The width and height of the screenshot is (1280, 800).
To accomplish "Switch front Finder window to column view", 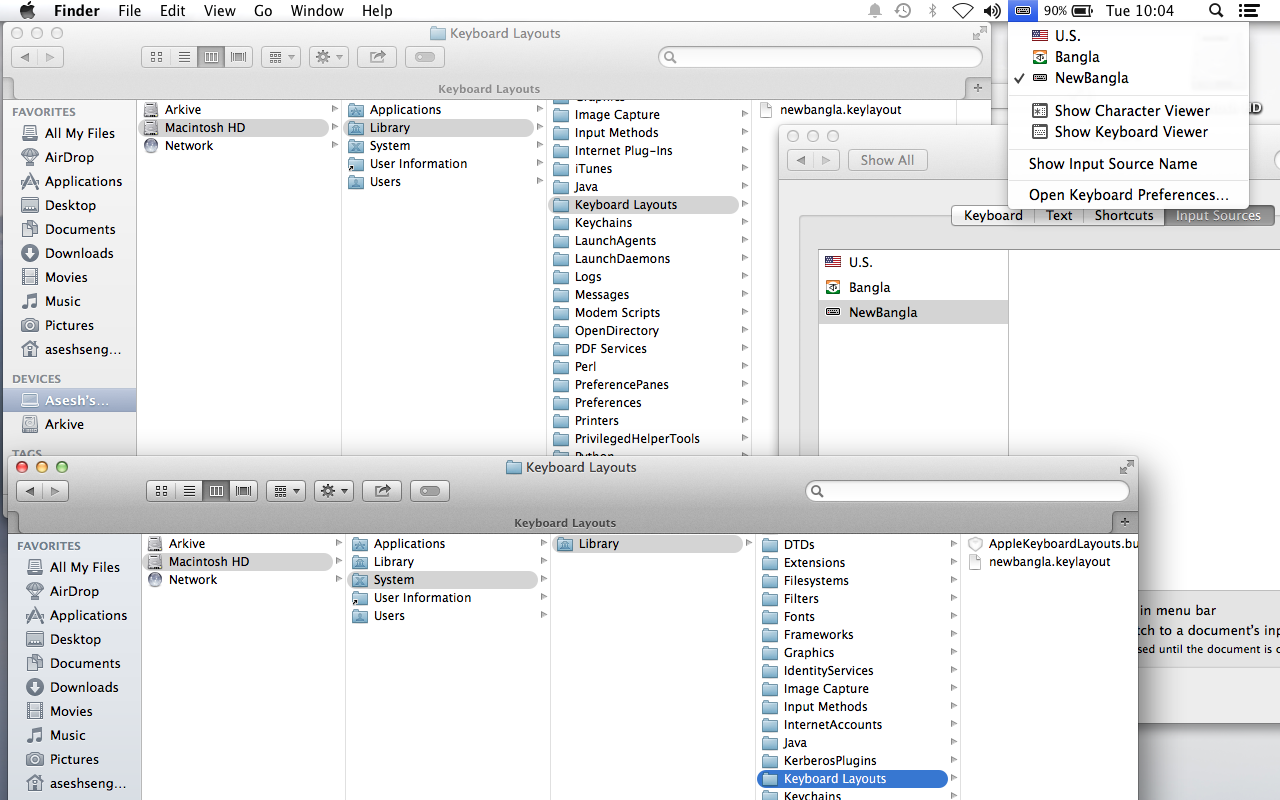I will [x=216, y=491].
